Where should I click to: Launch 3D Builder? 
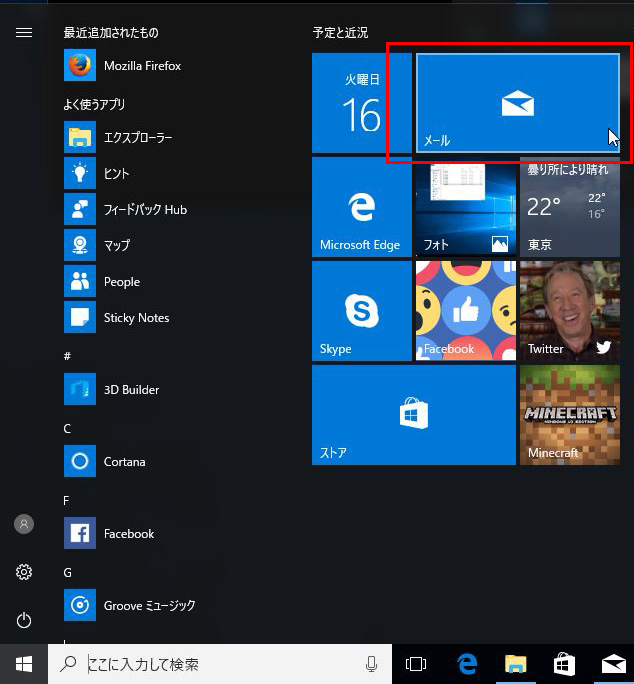pos(112,389)
